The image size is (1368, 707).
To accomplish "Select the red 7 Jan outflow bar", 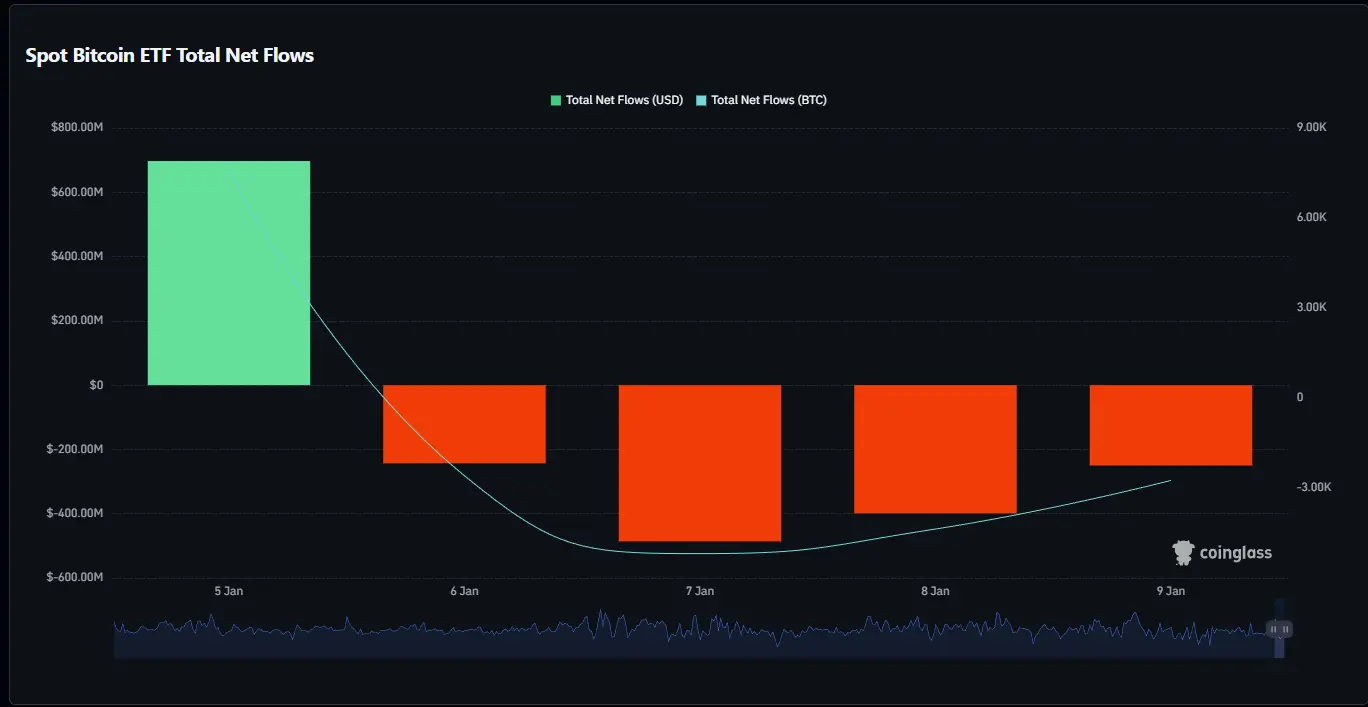I will click(x=700, y=463).
